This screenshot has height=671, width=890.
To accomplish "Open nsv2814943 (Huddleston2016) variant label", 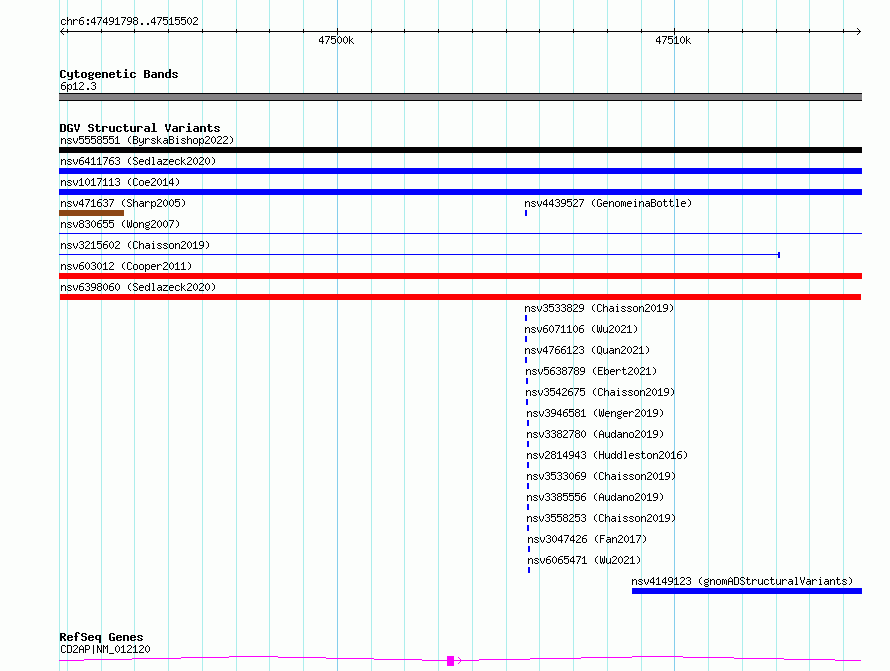I will pyautogui.click(x=607, y=455).
